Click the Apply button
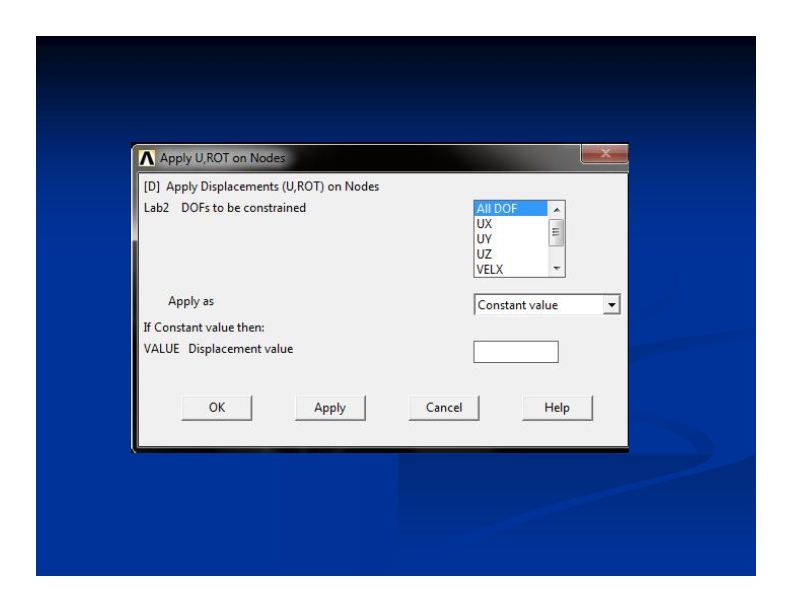 330,408
